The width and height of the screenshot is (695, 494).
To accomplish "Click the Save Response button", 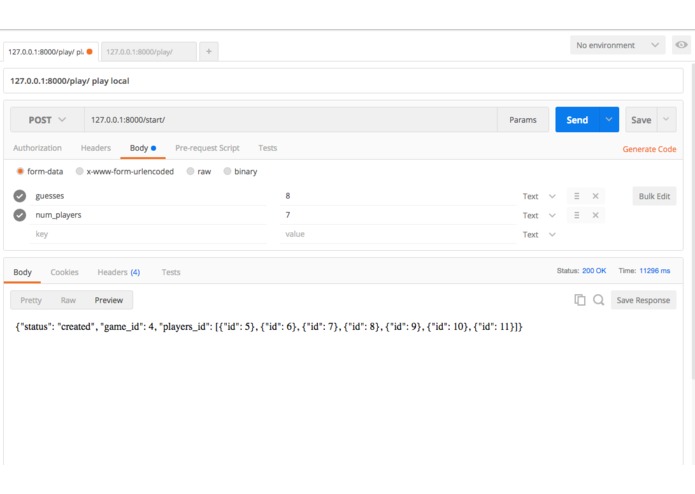I will [x=643, y=300].
